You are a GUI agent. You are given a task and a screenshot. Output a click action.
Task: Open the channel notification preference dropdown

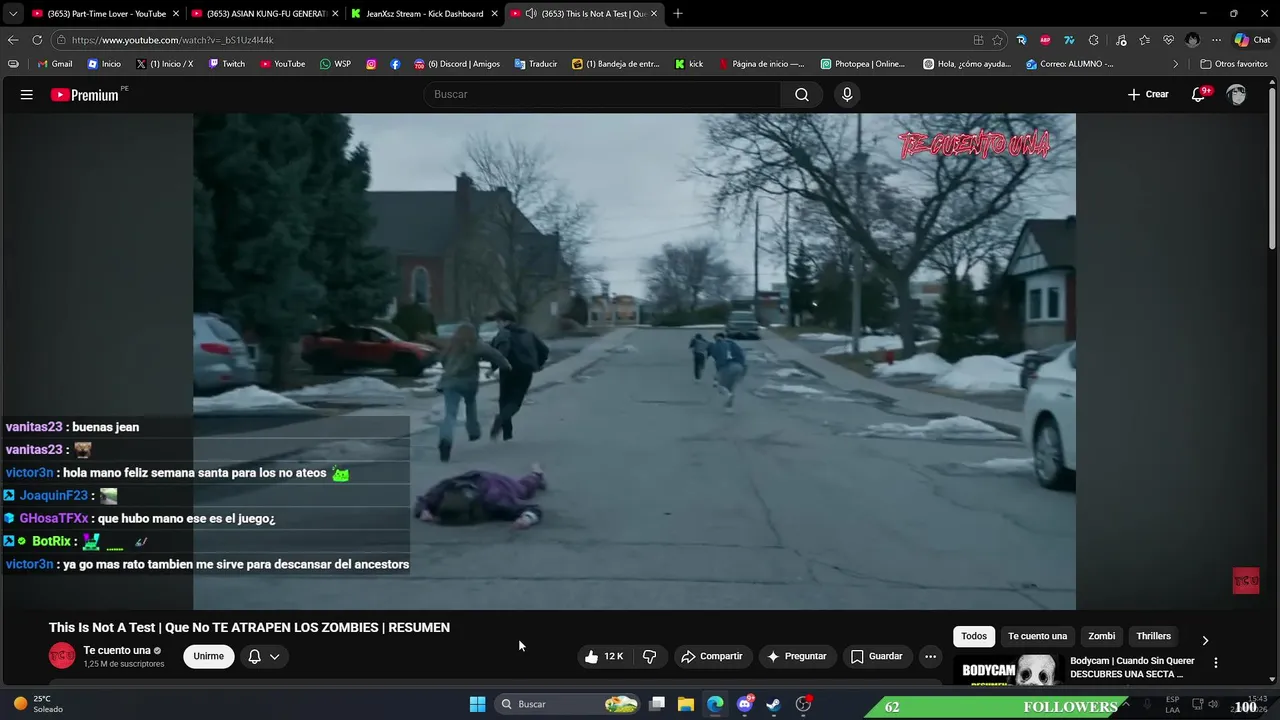(264, 656)
